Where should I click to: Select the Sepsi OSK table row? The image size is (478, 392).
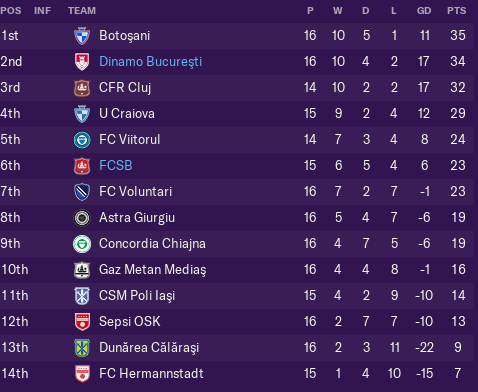(237, 322)
